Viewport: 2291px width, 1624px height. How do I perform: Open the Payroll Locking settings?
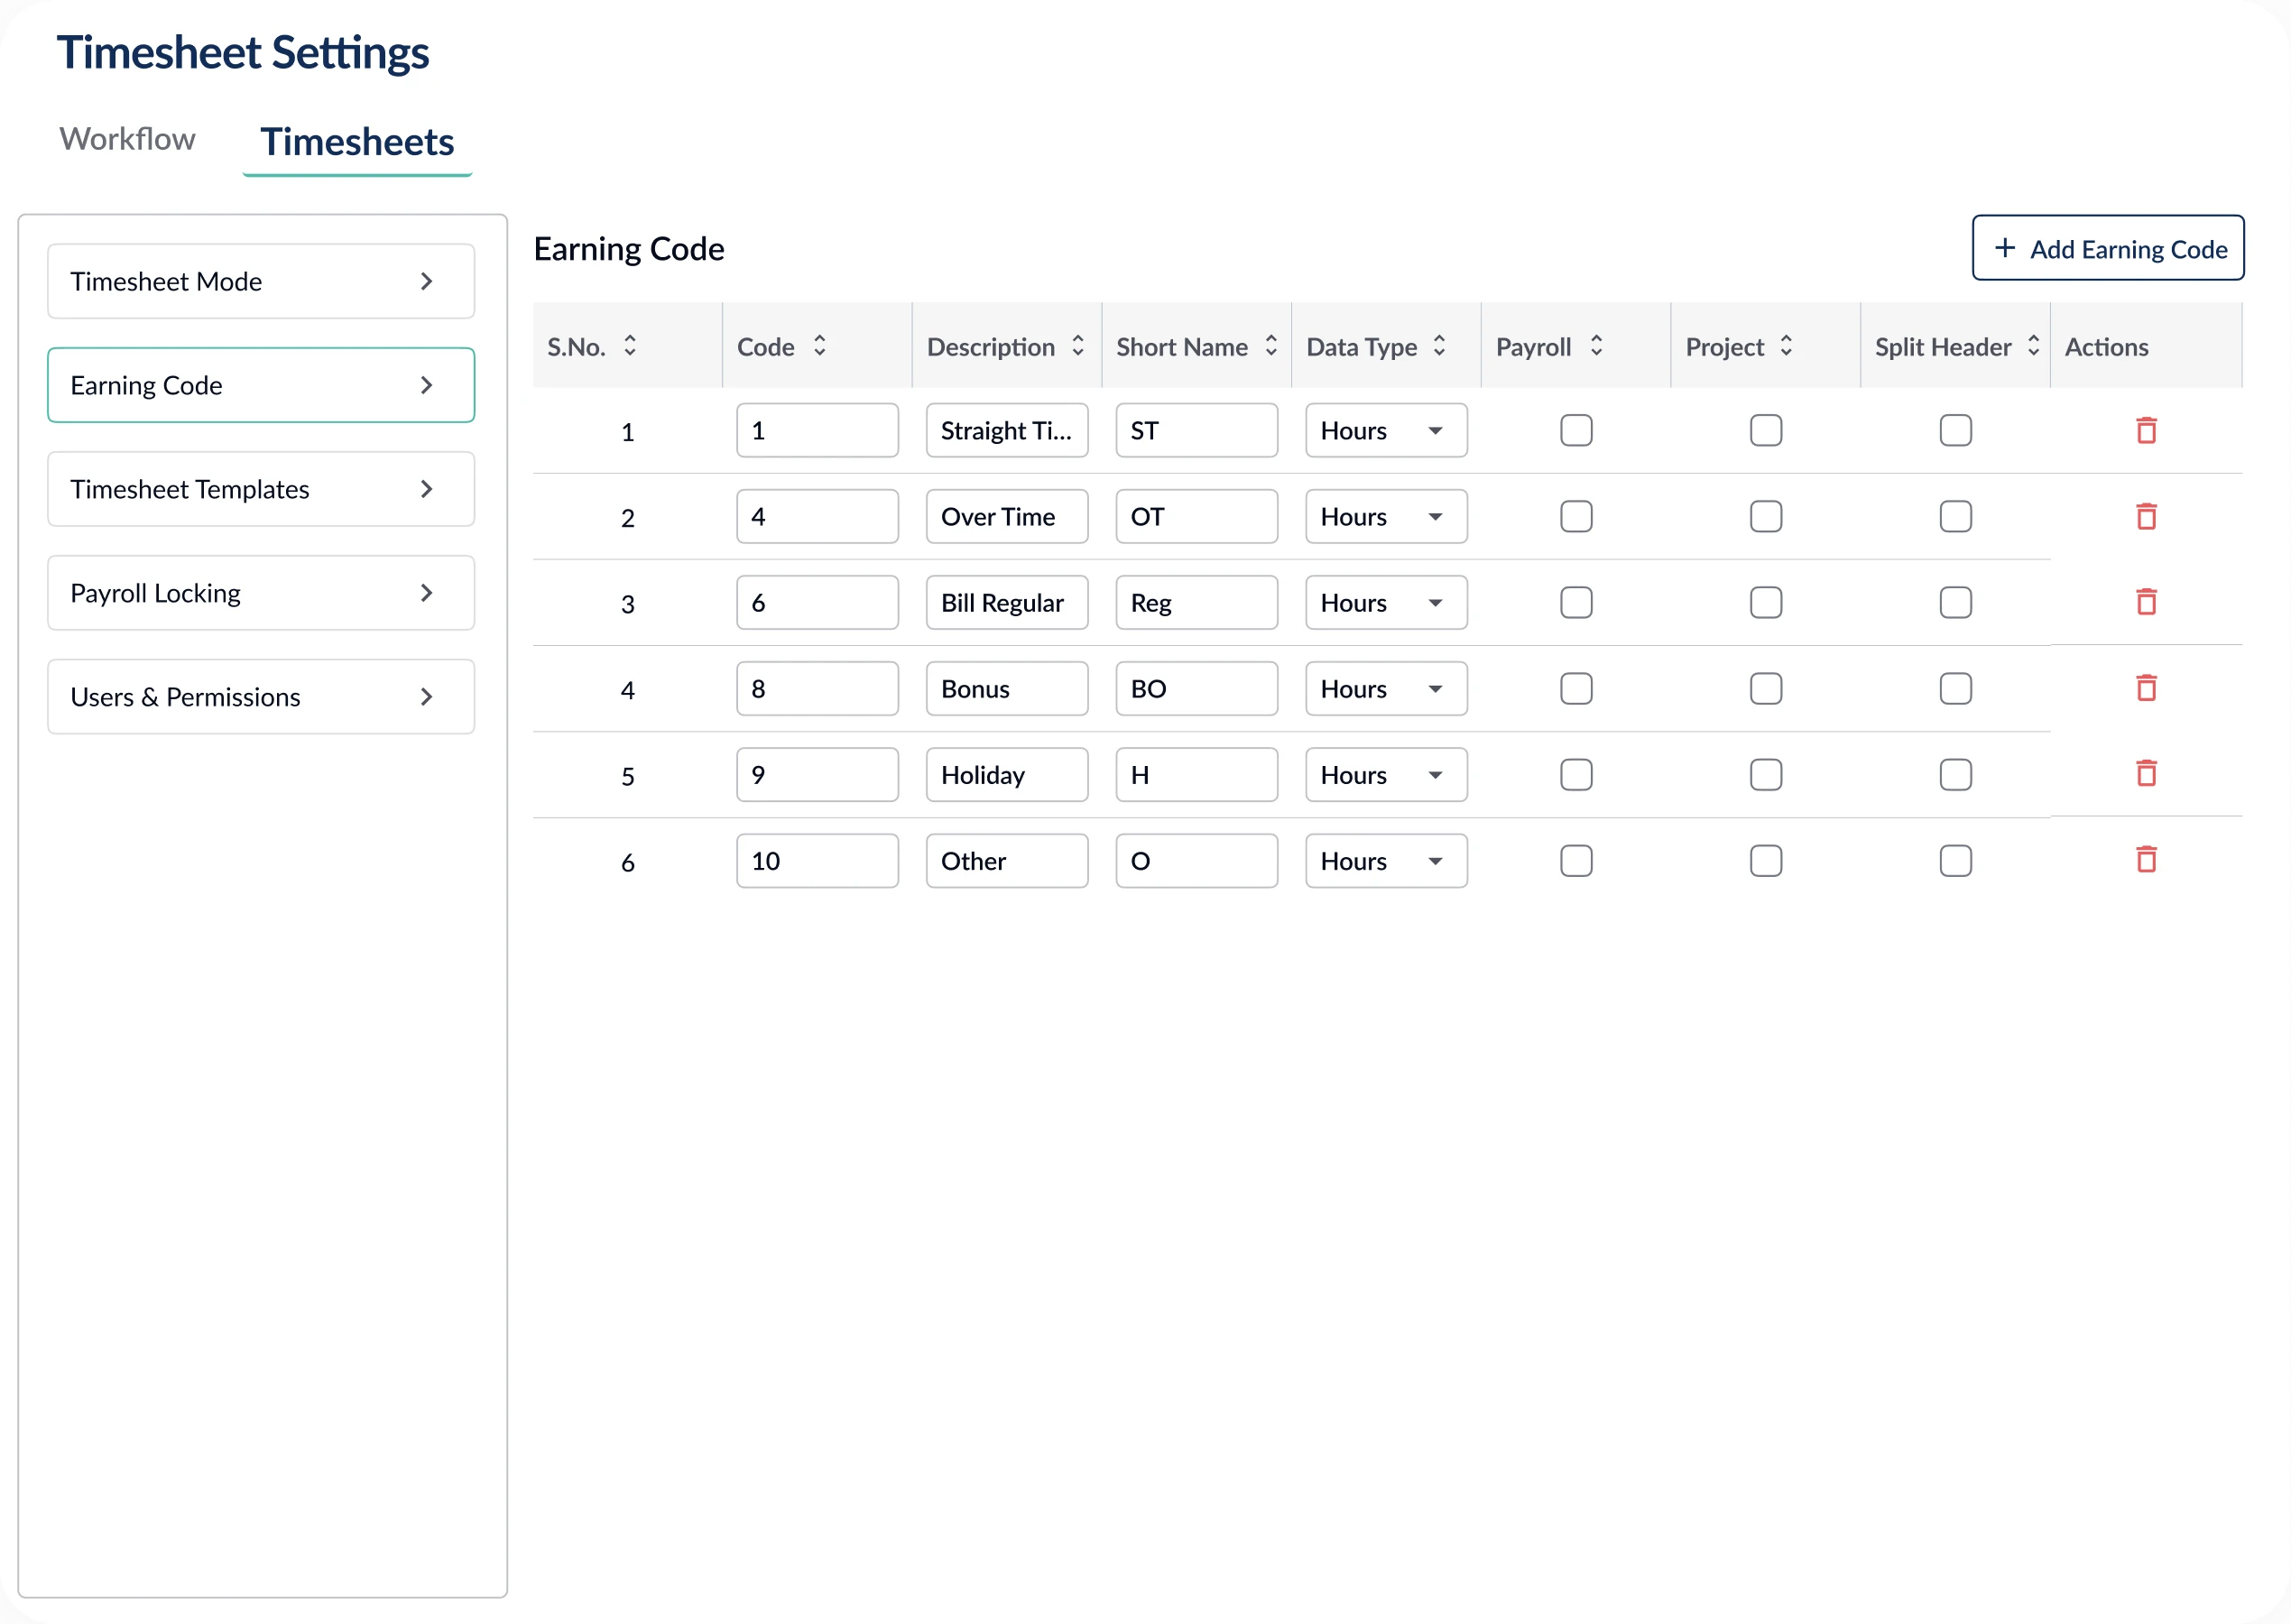pos(260,593)
